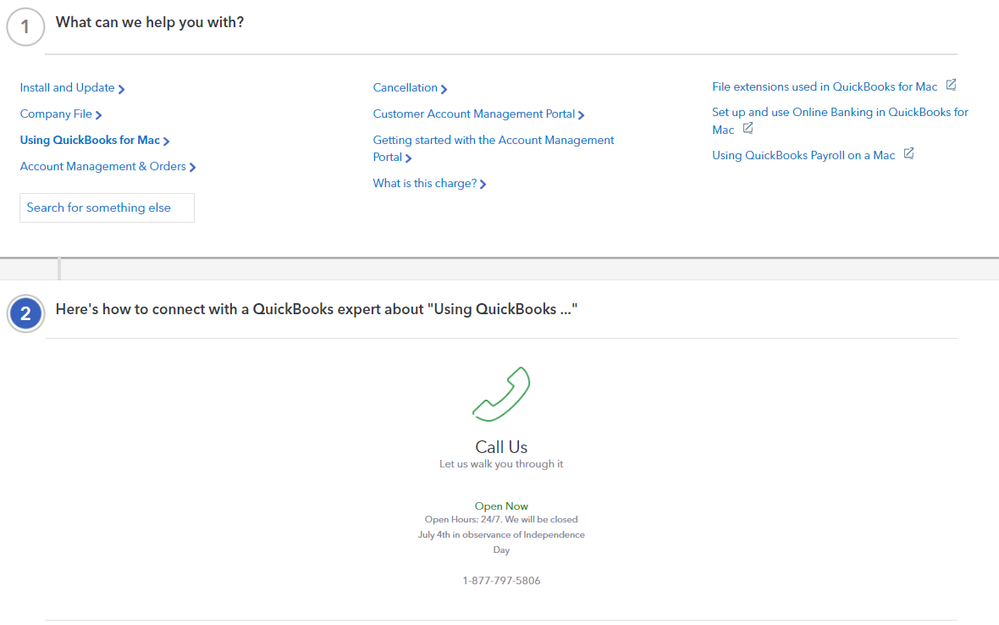The width and height of the screenshot is (999, 625).
Task: Open Using QuickBooks Payroll on a Mac
Action: 803,155
